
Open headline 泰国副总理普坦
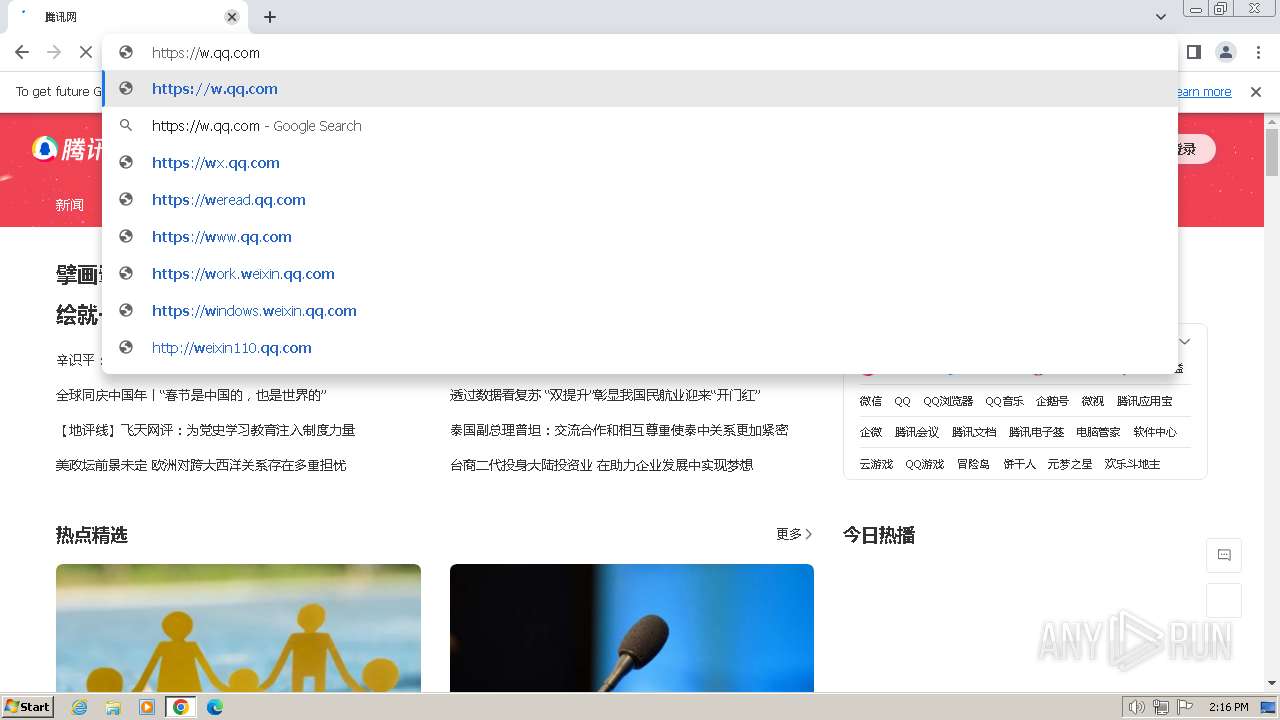click(619, 430)
